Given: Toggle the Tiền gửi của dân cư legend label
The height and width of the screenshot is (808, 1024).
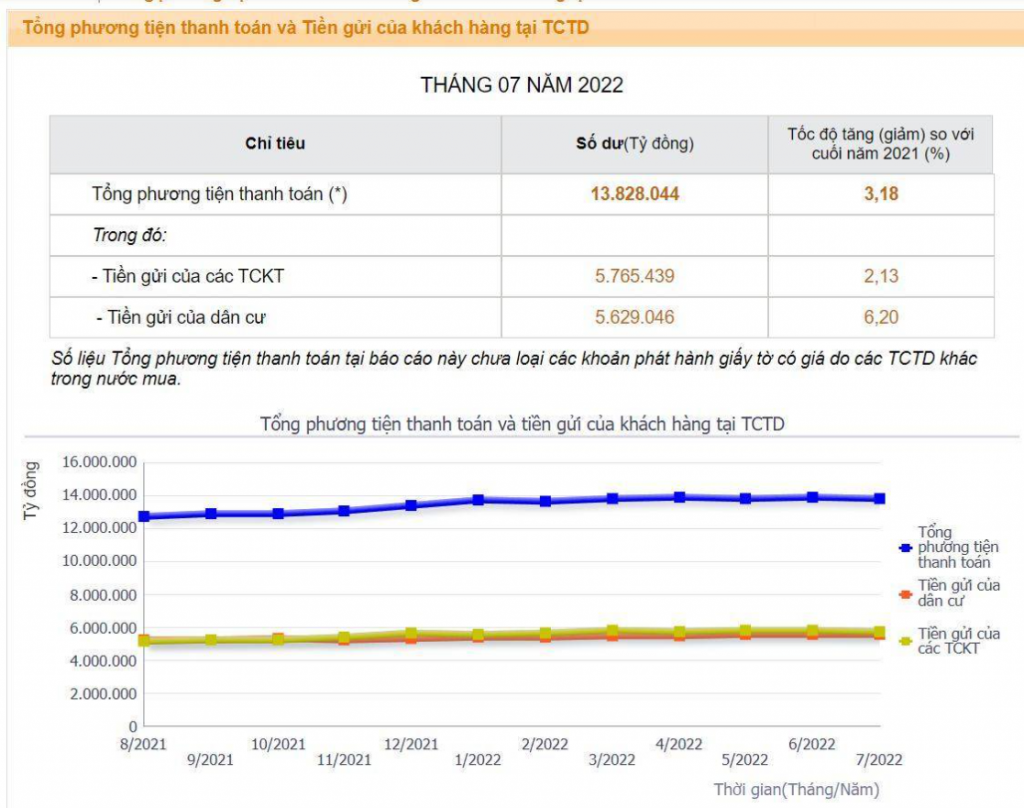Looking at the screenshot, I should [958, 592].
